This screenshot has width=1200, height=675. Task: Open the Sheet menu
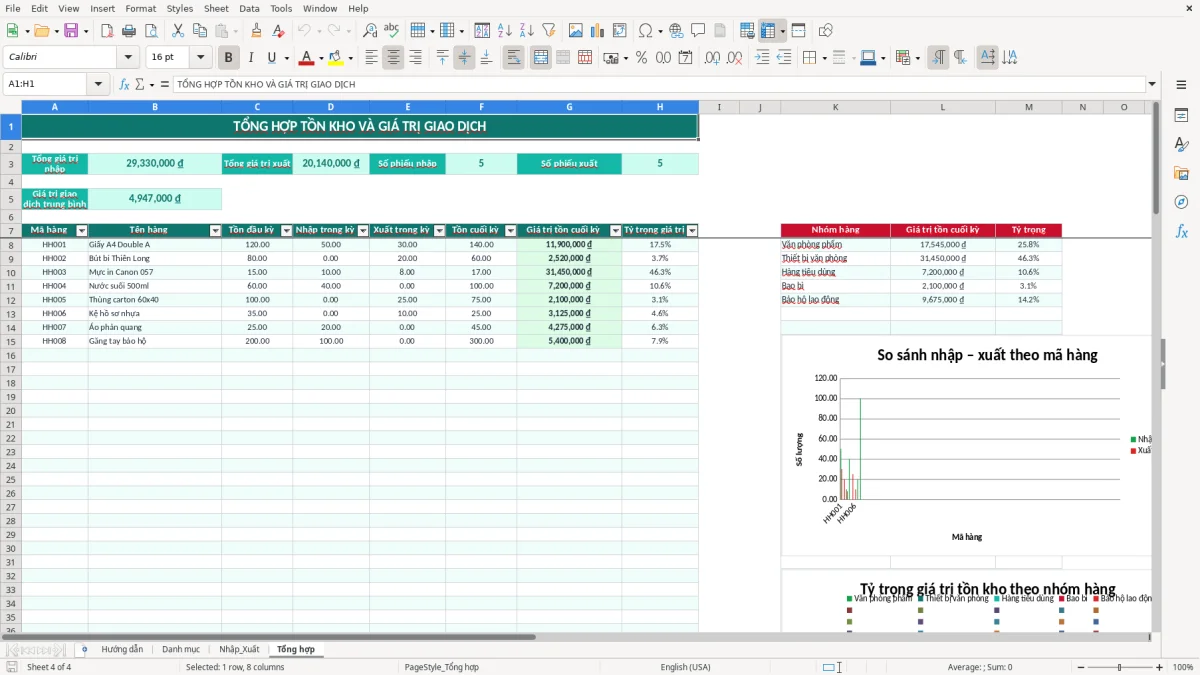[216, 8]
